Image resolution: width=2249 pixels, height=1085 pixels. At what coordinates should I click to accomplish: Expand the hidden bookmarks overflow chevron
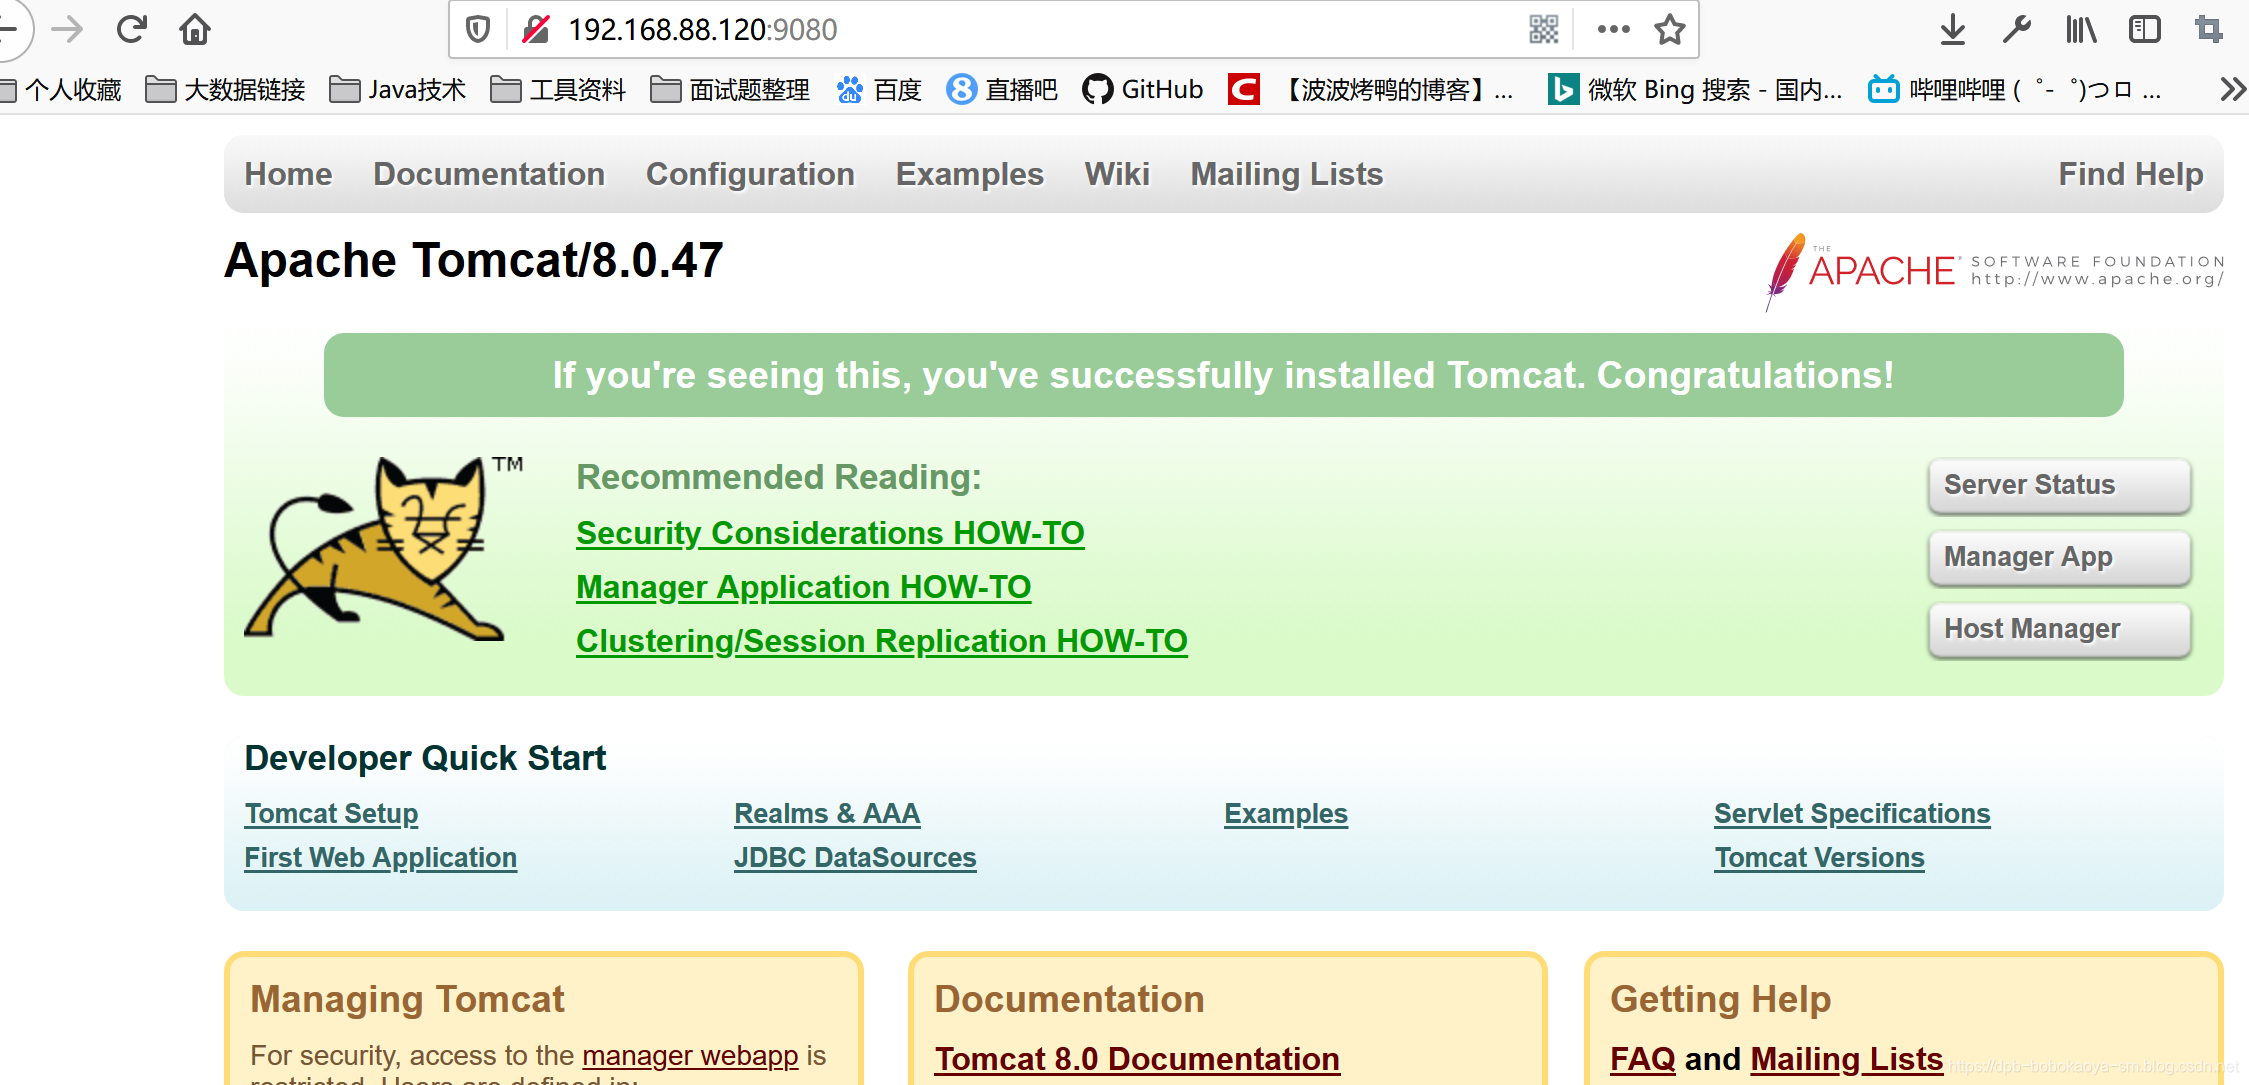pos(2232,90)
